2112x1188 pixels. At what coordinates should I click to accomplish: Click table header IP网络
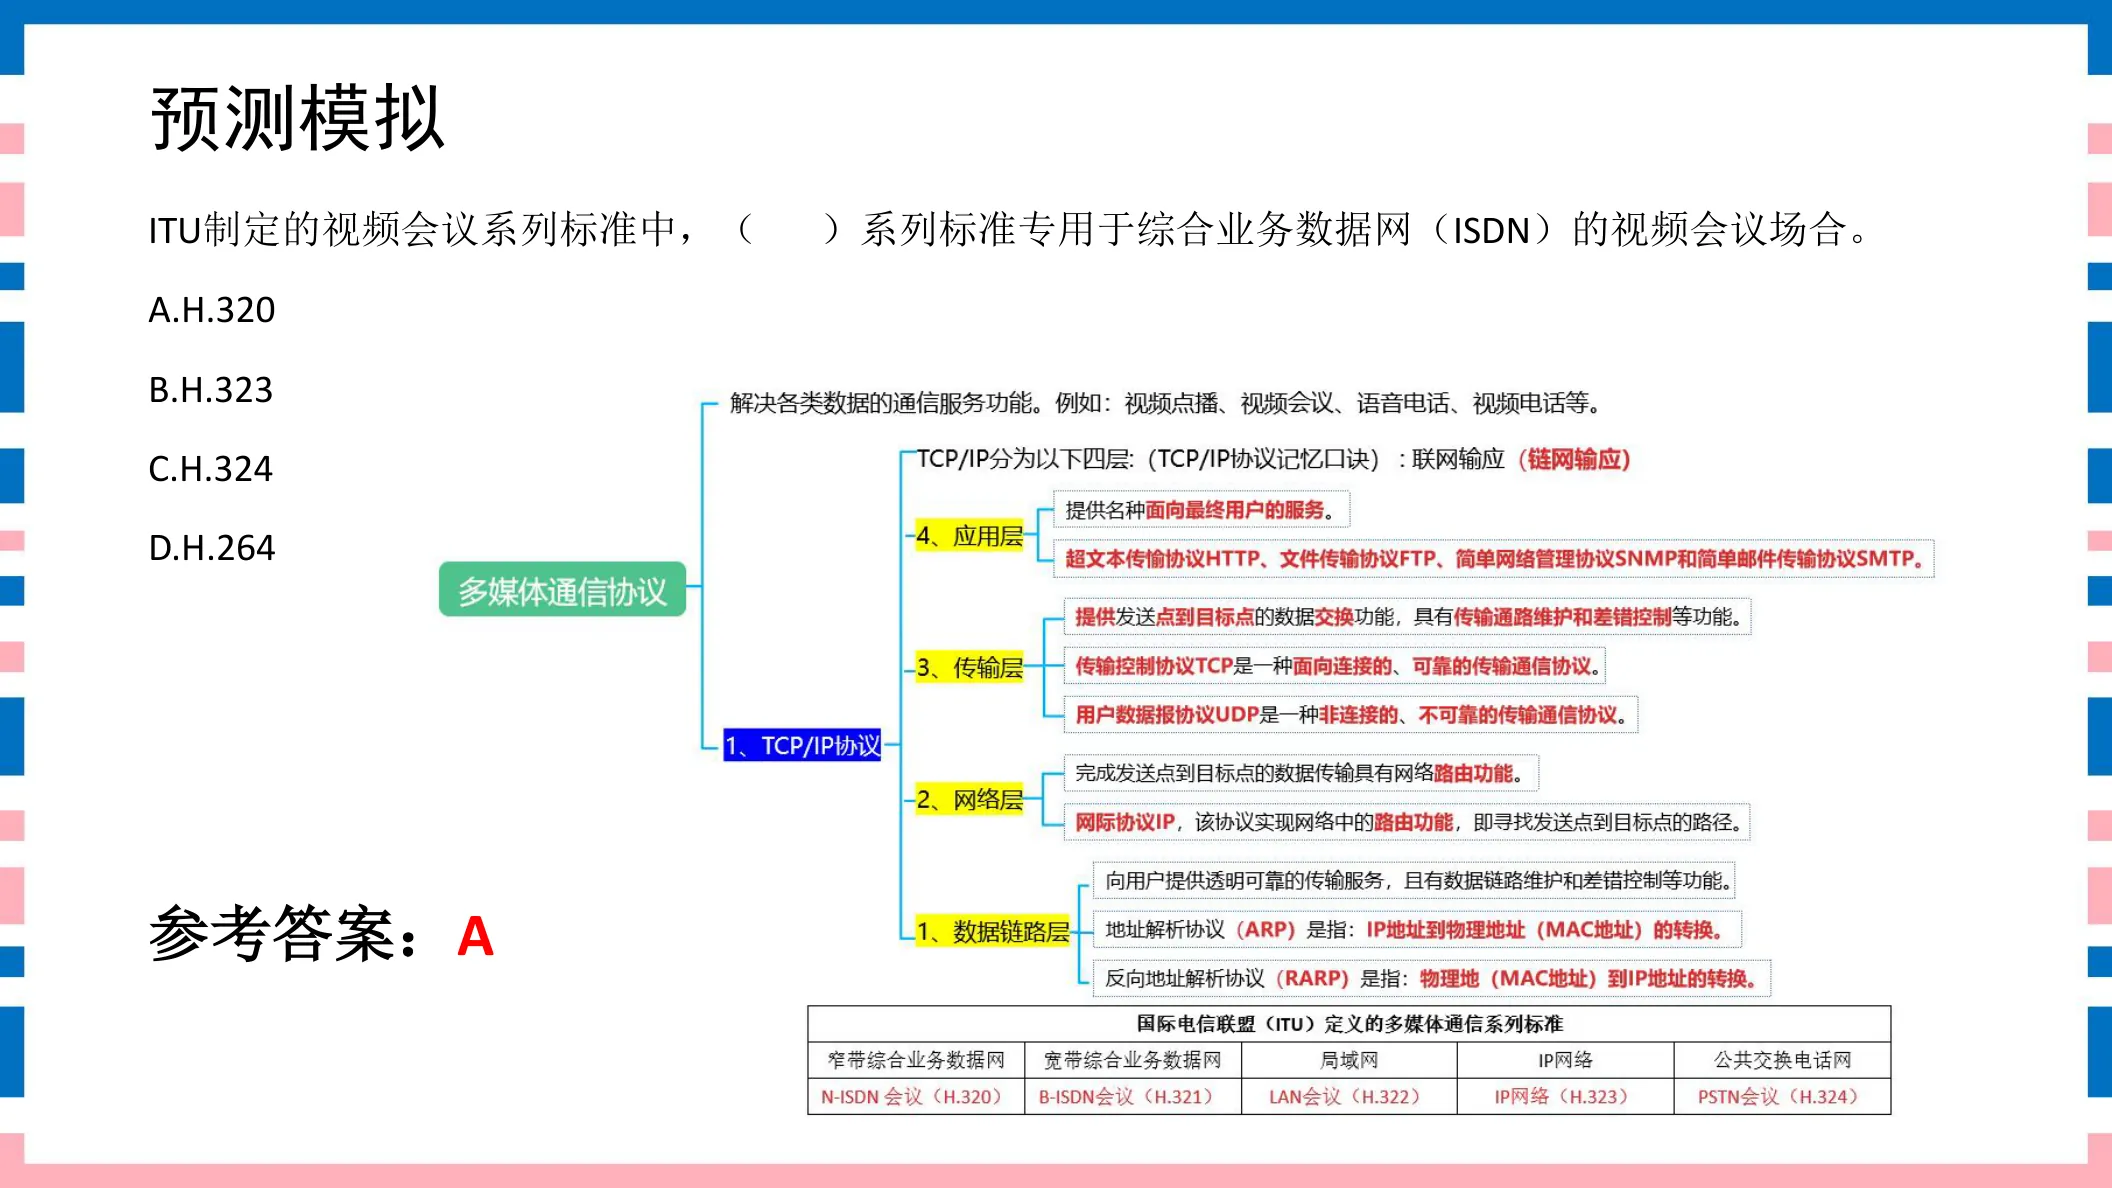[x=1565, y=1060]
